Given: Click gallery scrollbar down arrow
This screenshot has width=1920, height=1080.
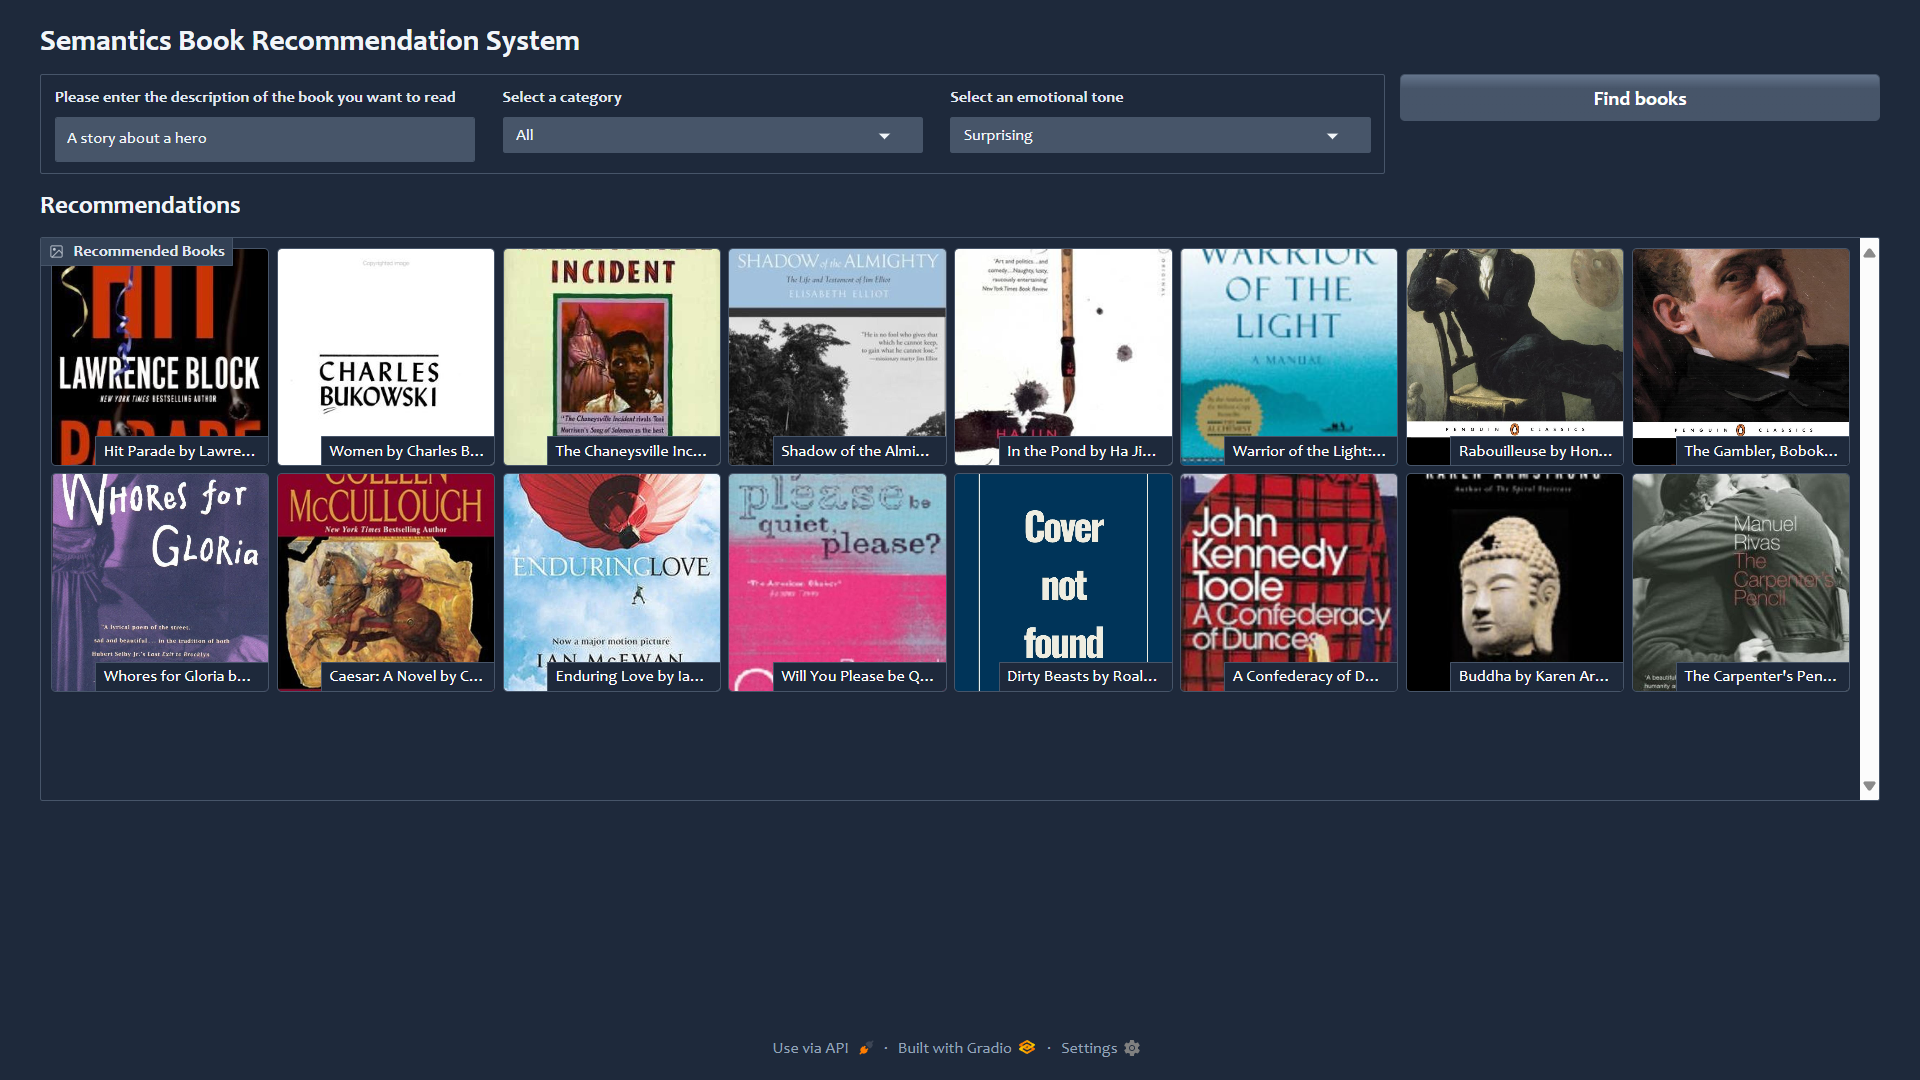Looking at the screenshot, I should (x=1869, y=786).
